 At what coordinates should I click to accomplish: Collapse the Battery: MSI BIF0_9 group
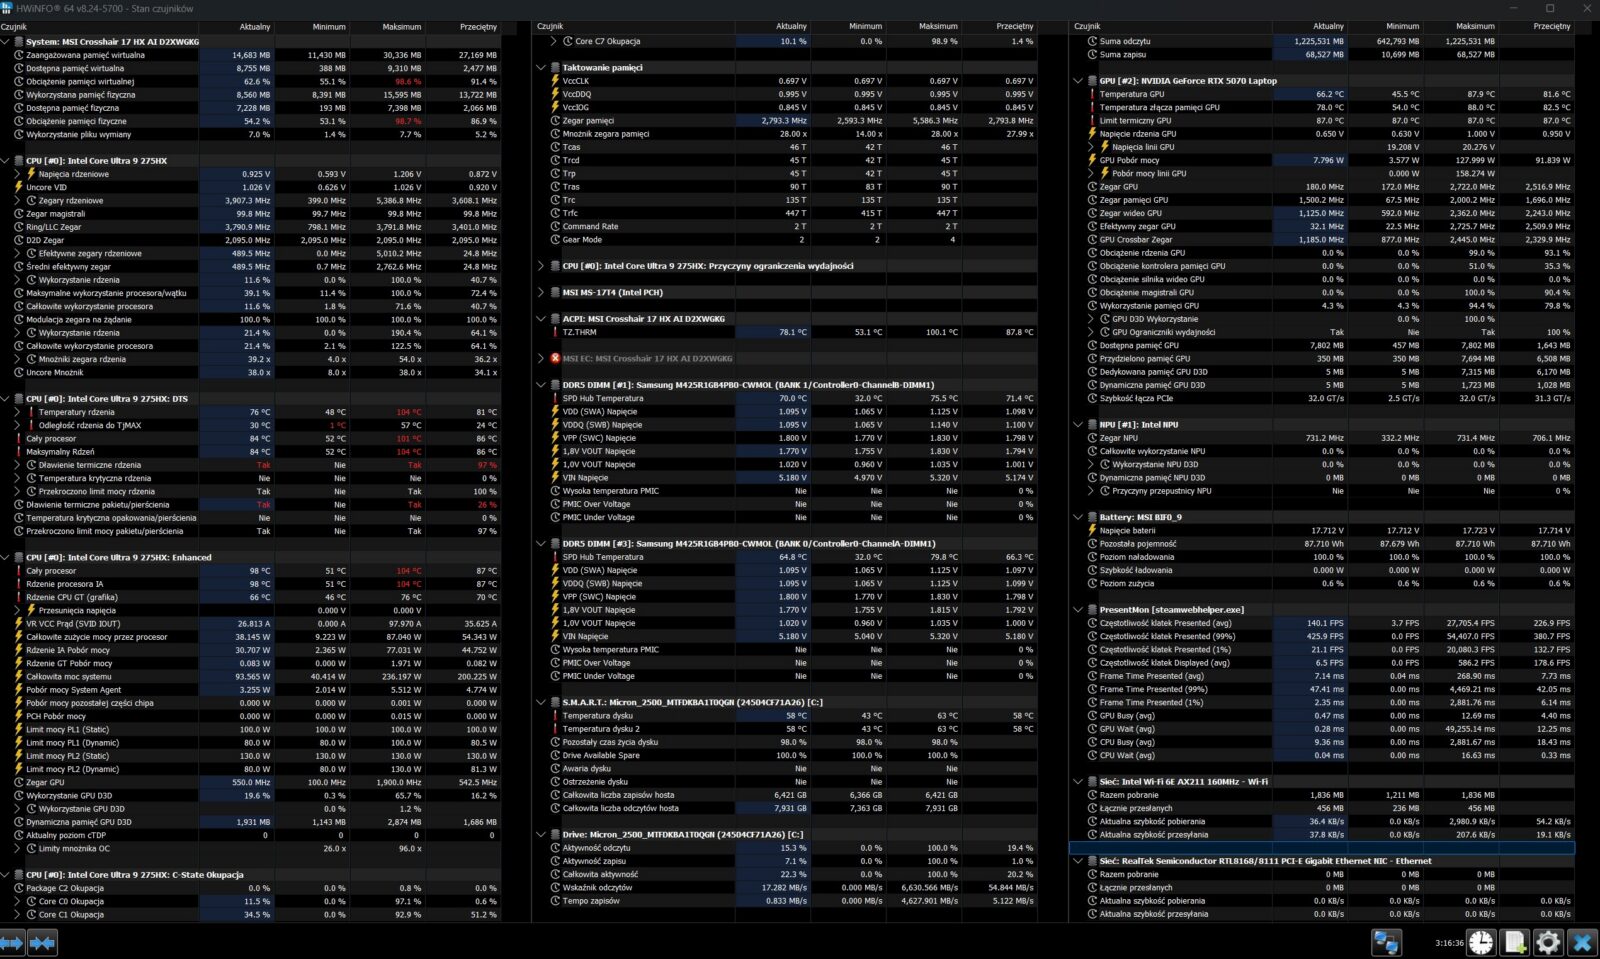click(1078, 518)
